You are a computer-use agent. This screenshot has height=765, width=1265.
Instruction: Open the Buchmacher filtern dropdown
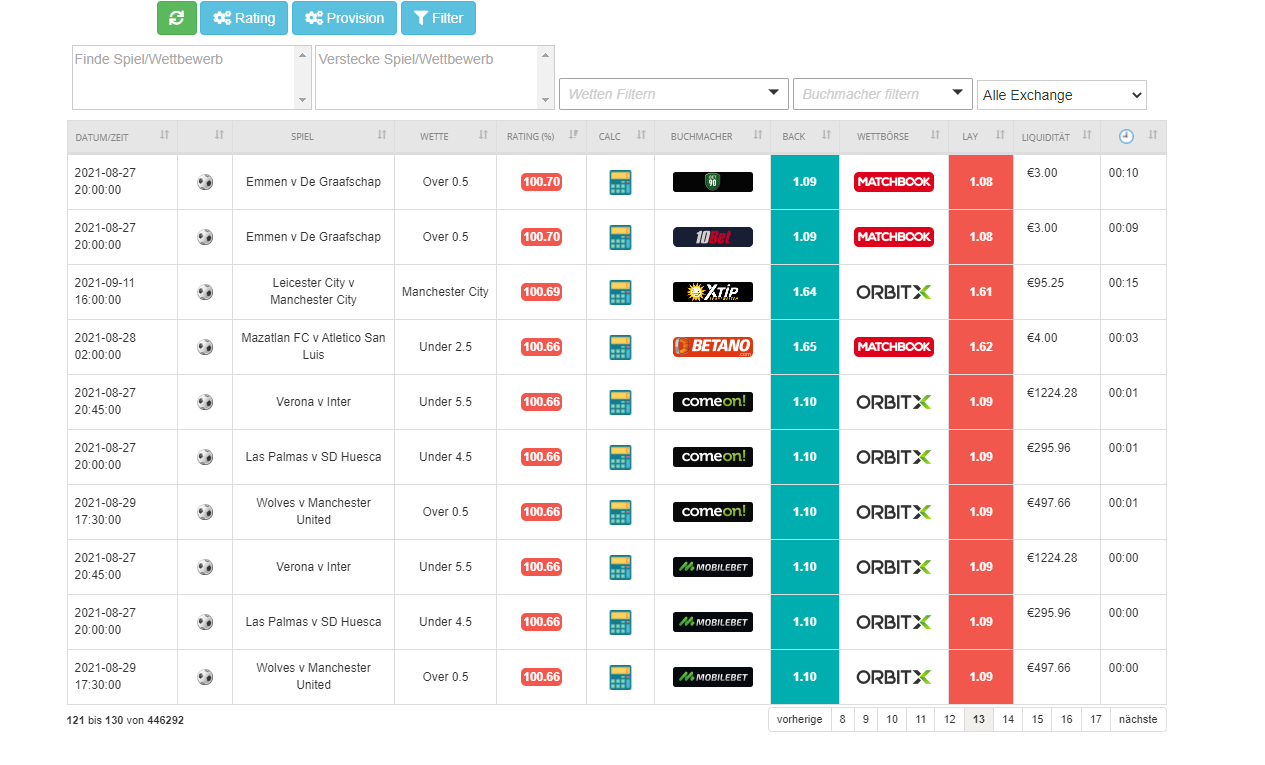pyautogui.click(x=882, y=94)
